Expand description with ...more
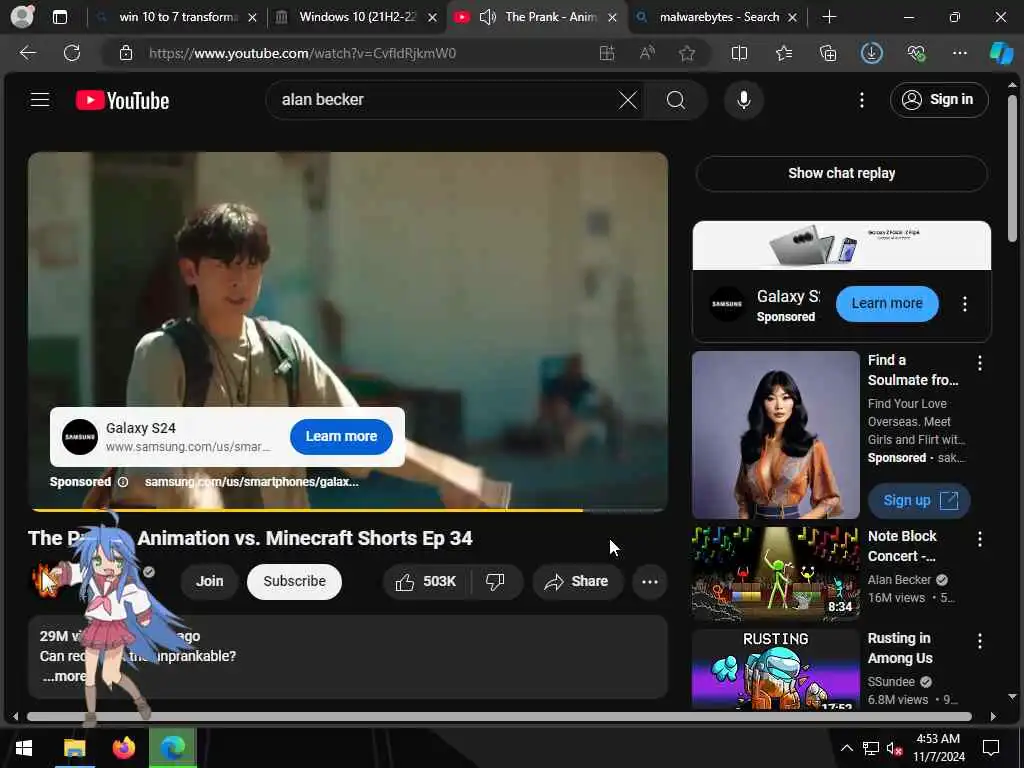The height and width of the screenshot is (768, 1024). (63, 676)
